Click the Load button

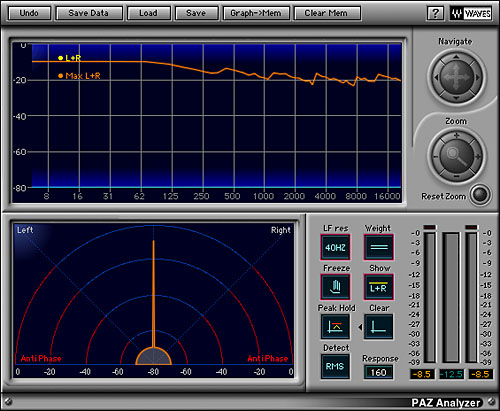pos(148,13)
